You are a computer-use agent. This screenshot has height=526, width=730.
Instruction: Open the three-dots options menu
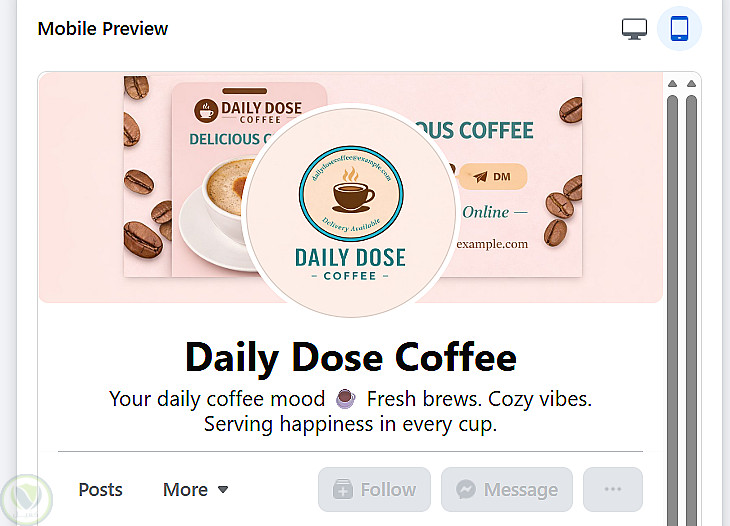tap(613, 490)
